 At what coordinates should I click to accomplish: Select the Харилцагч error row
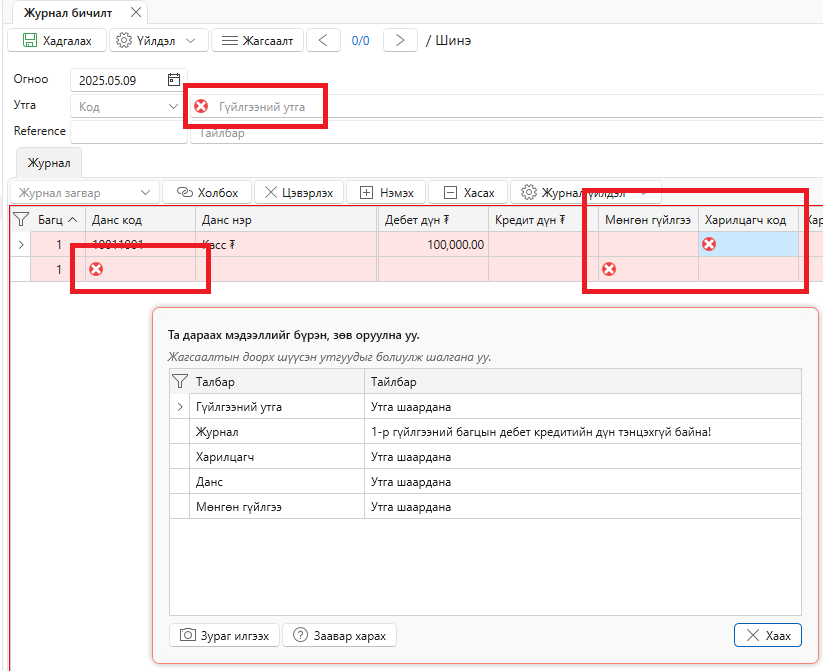(486, 457)
